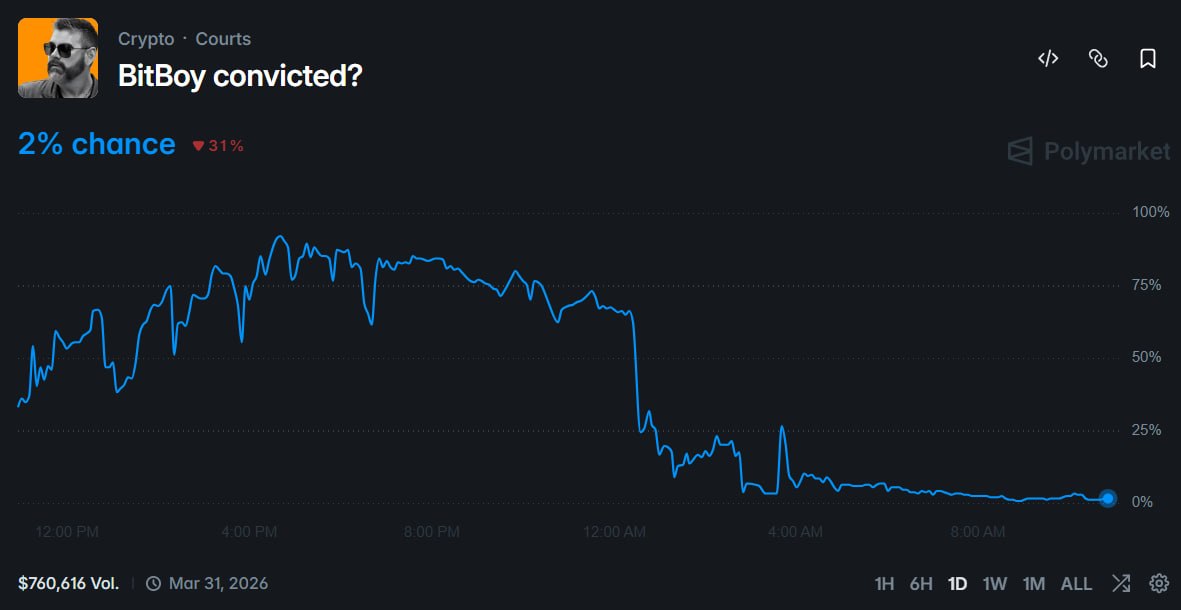Click the Polymarket logo watermark

tap(1087, 152)
